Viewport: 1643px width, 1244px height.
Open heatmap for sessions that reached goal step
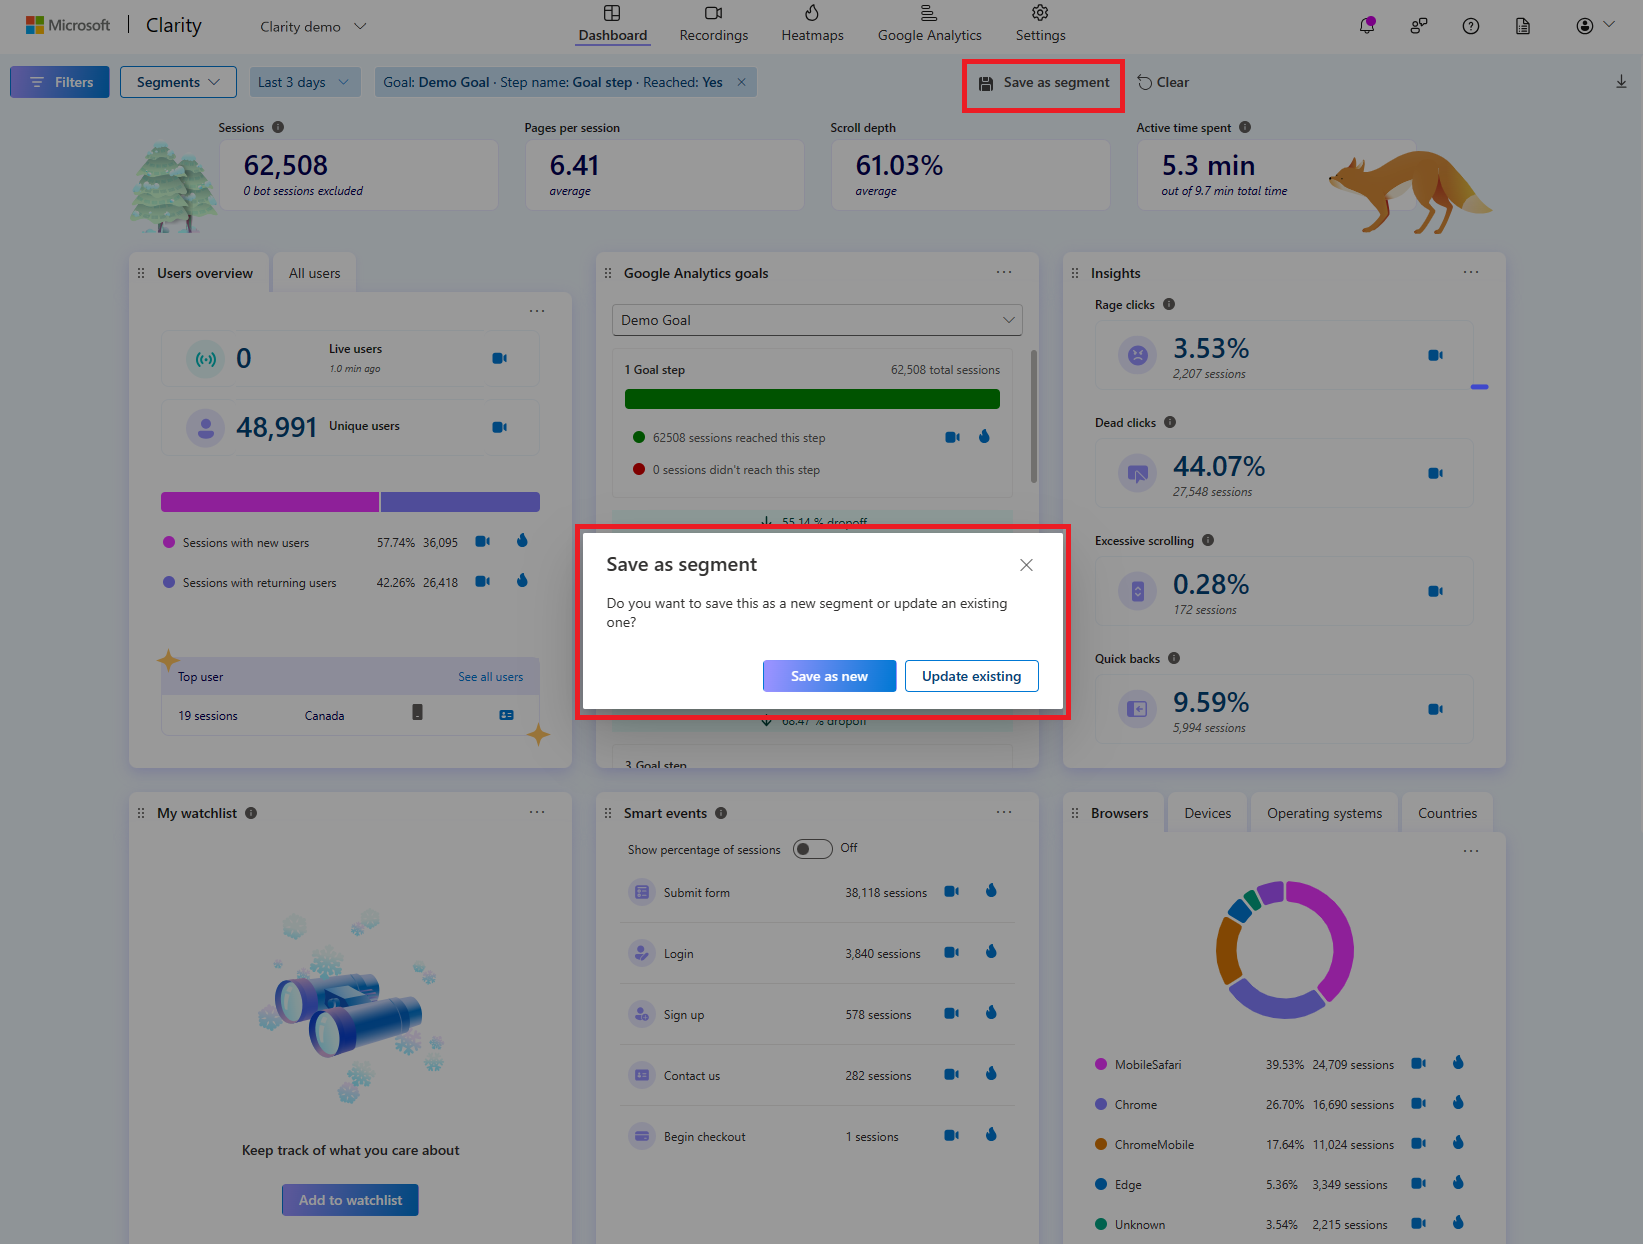984,437
